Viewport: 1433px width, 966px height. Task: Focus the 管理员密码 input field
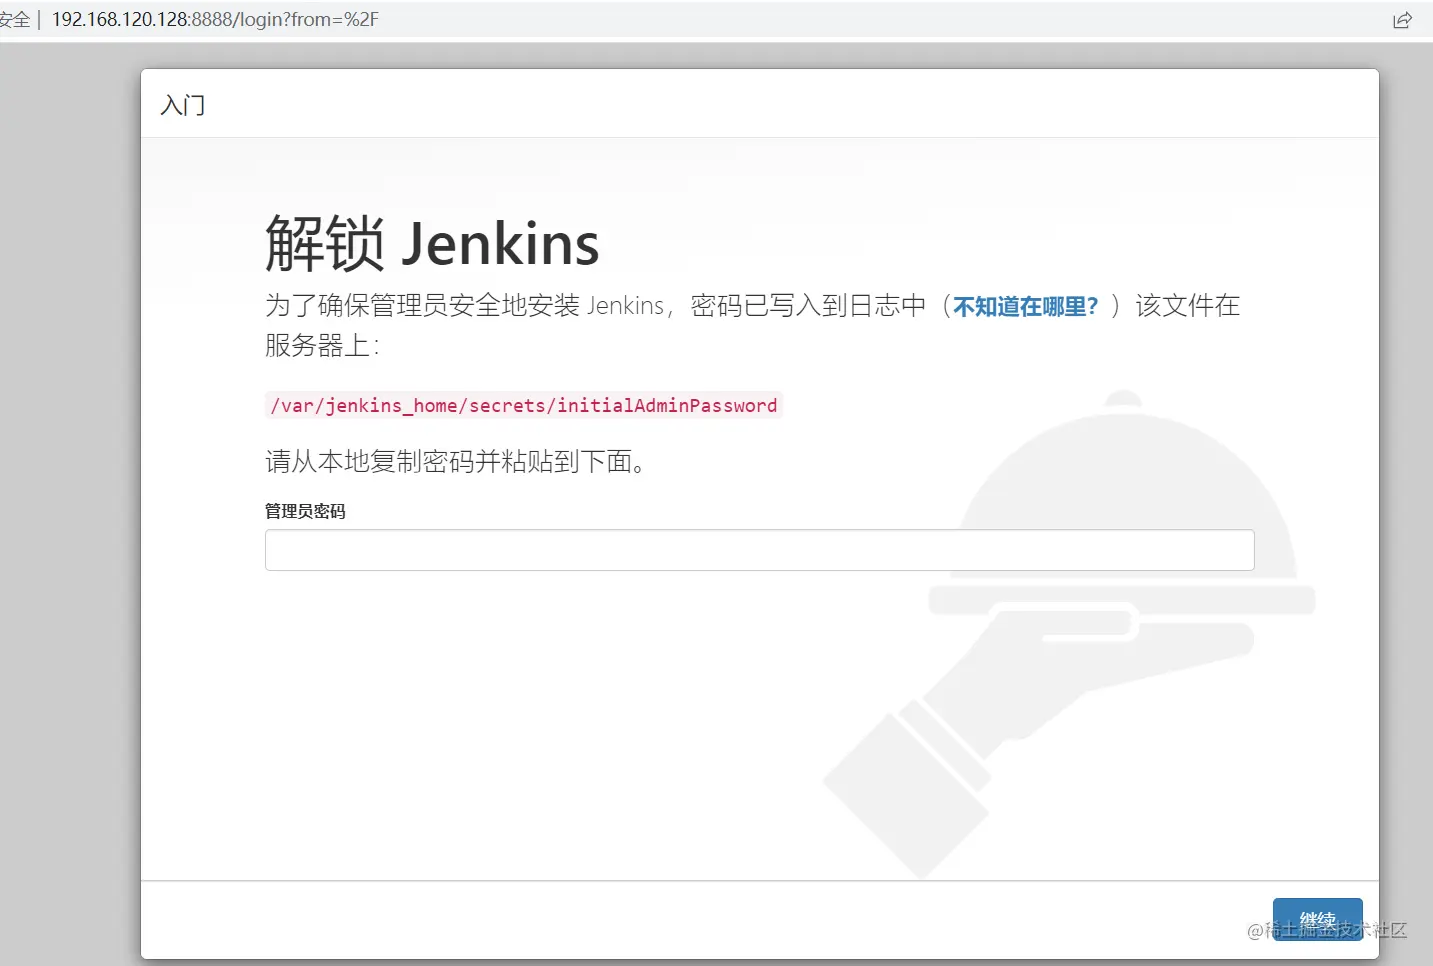(759, 550)
